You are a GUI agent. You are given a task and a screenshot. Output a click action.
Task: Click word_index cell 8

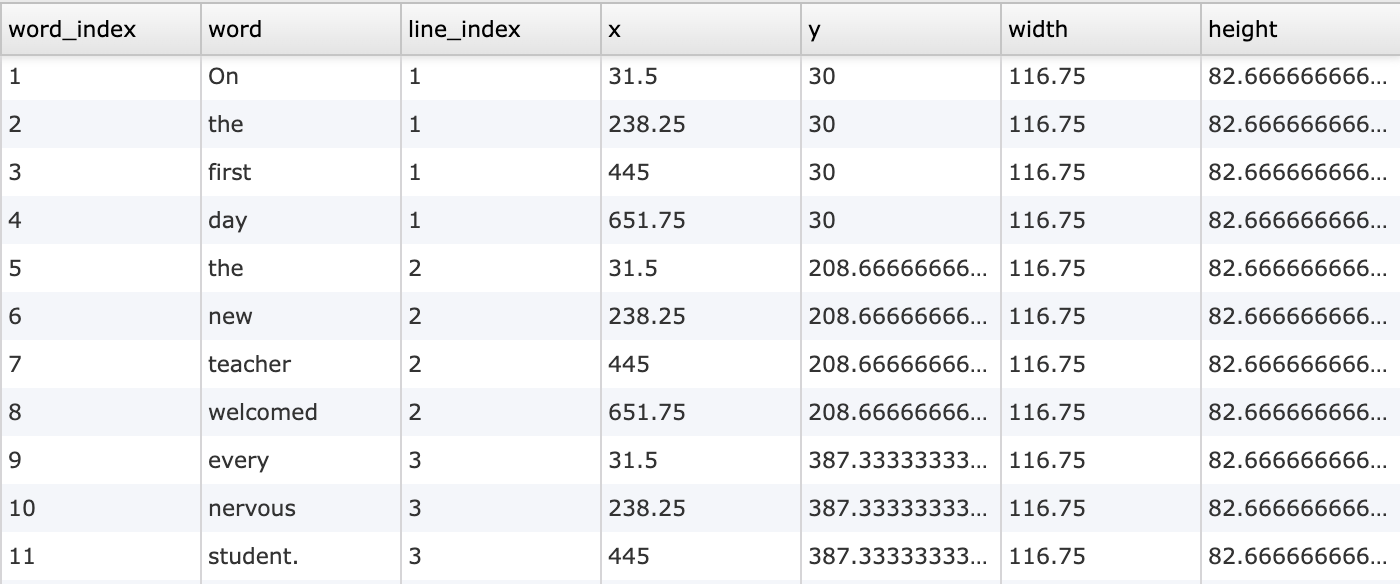[x=100, y=412]
